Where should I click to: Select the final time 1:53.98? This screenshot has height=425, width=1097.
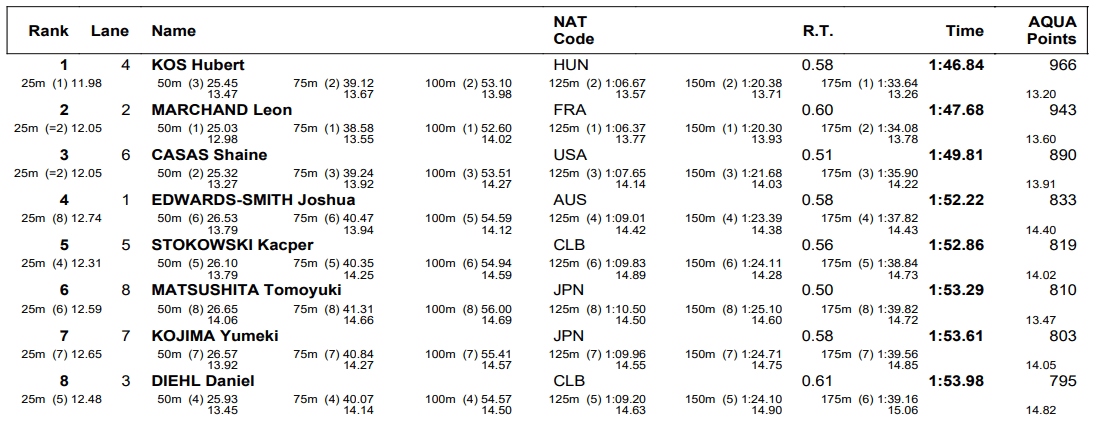[x=956, y=381]
